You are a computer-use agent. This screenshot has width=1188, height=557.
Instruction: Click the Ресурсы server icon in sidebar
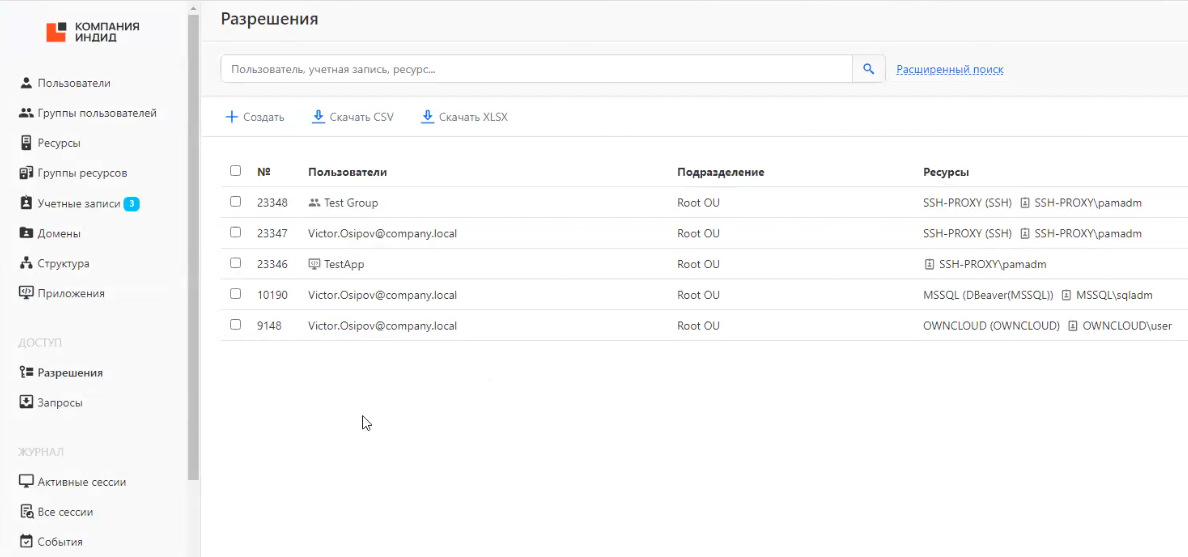click(x=27, y=143)
